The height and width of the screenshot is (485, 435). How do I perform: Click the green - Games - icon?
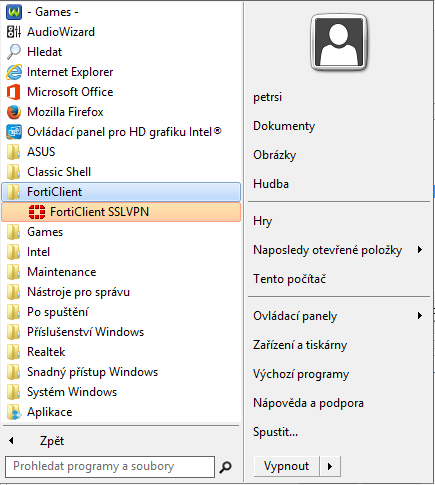click(14, 12)
